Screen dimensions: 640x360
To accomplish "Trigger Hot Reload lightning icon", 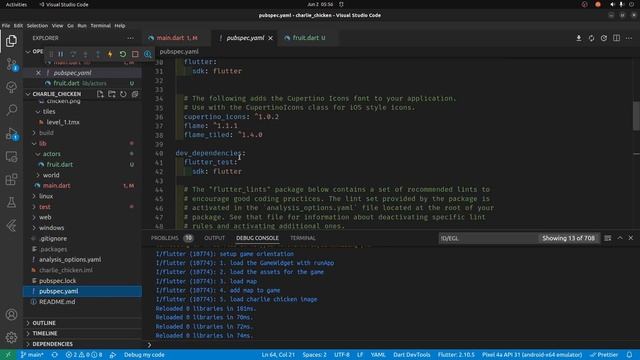I will coord(110,54).
